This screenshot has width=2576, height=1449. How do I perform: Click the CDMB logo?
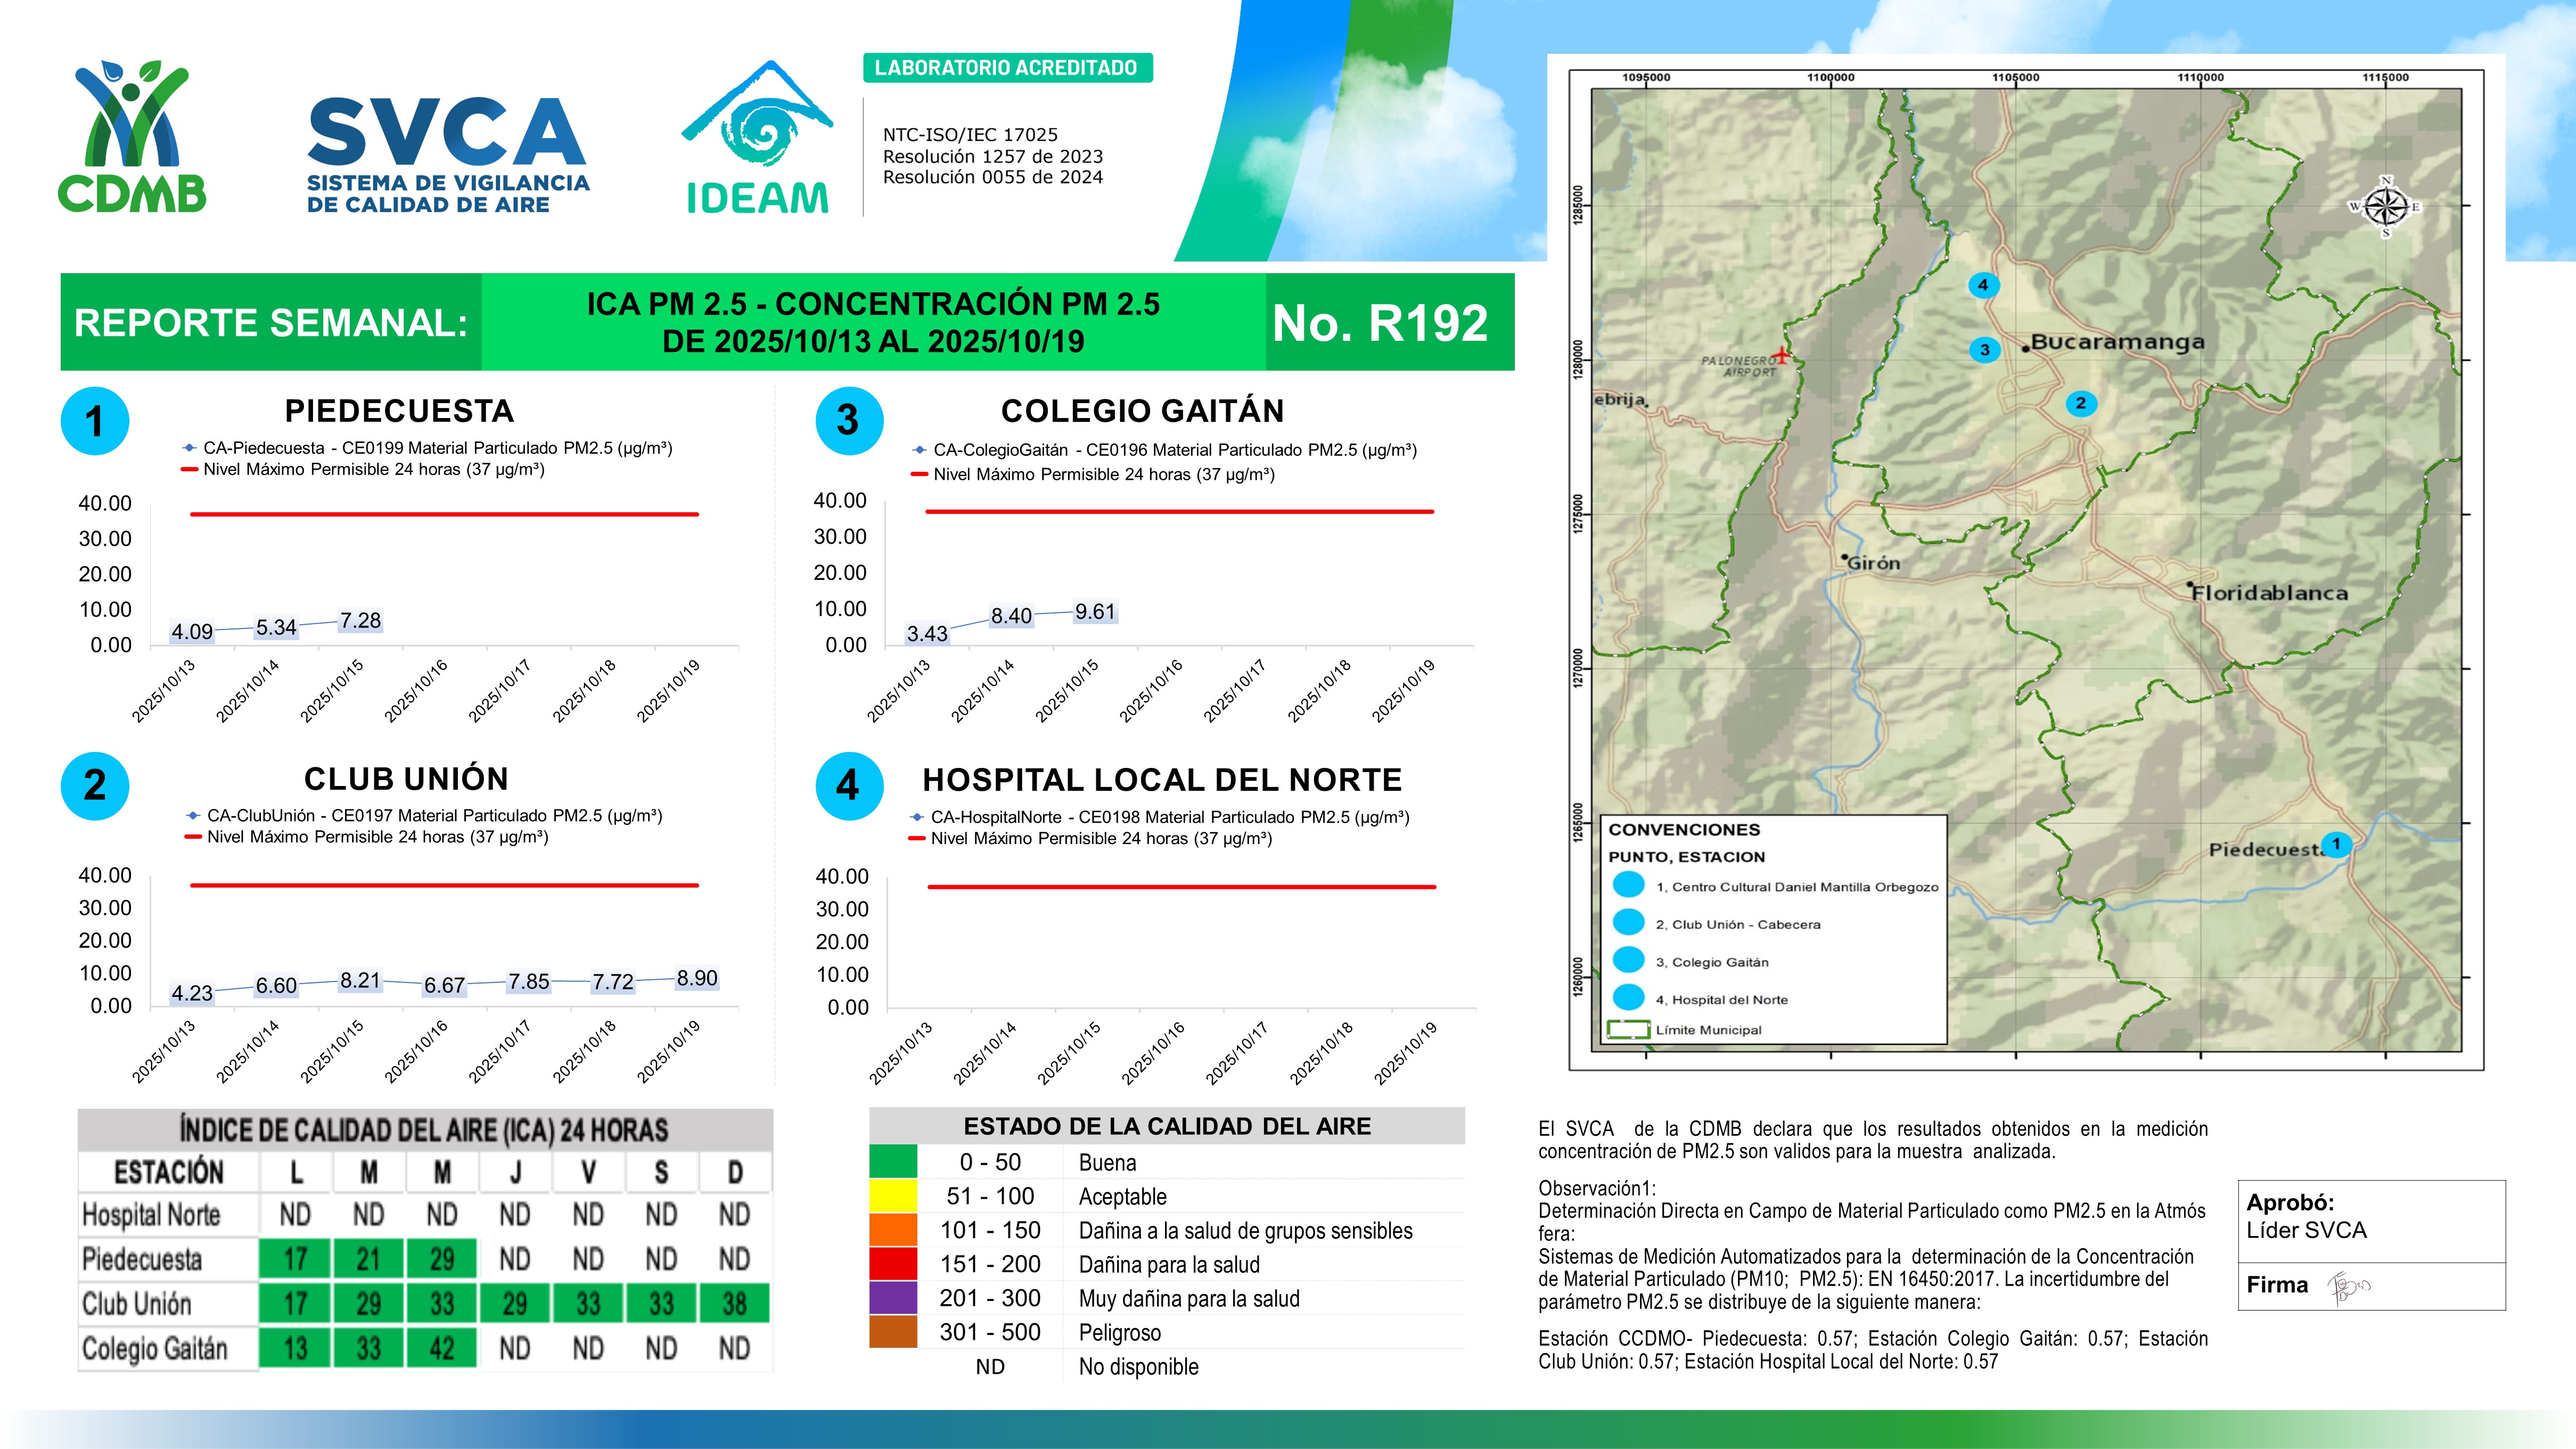coord(132,137)
